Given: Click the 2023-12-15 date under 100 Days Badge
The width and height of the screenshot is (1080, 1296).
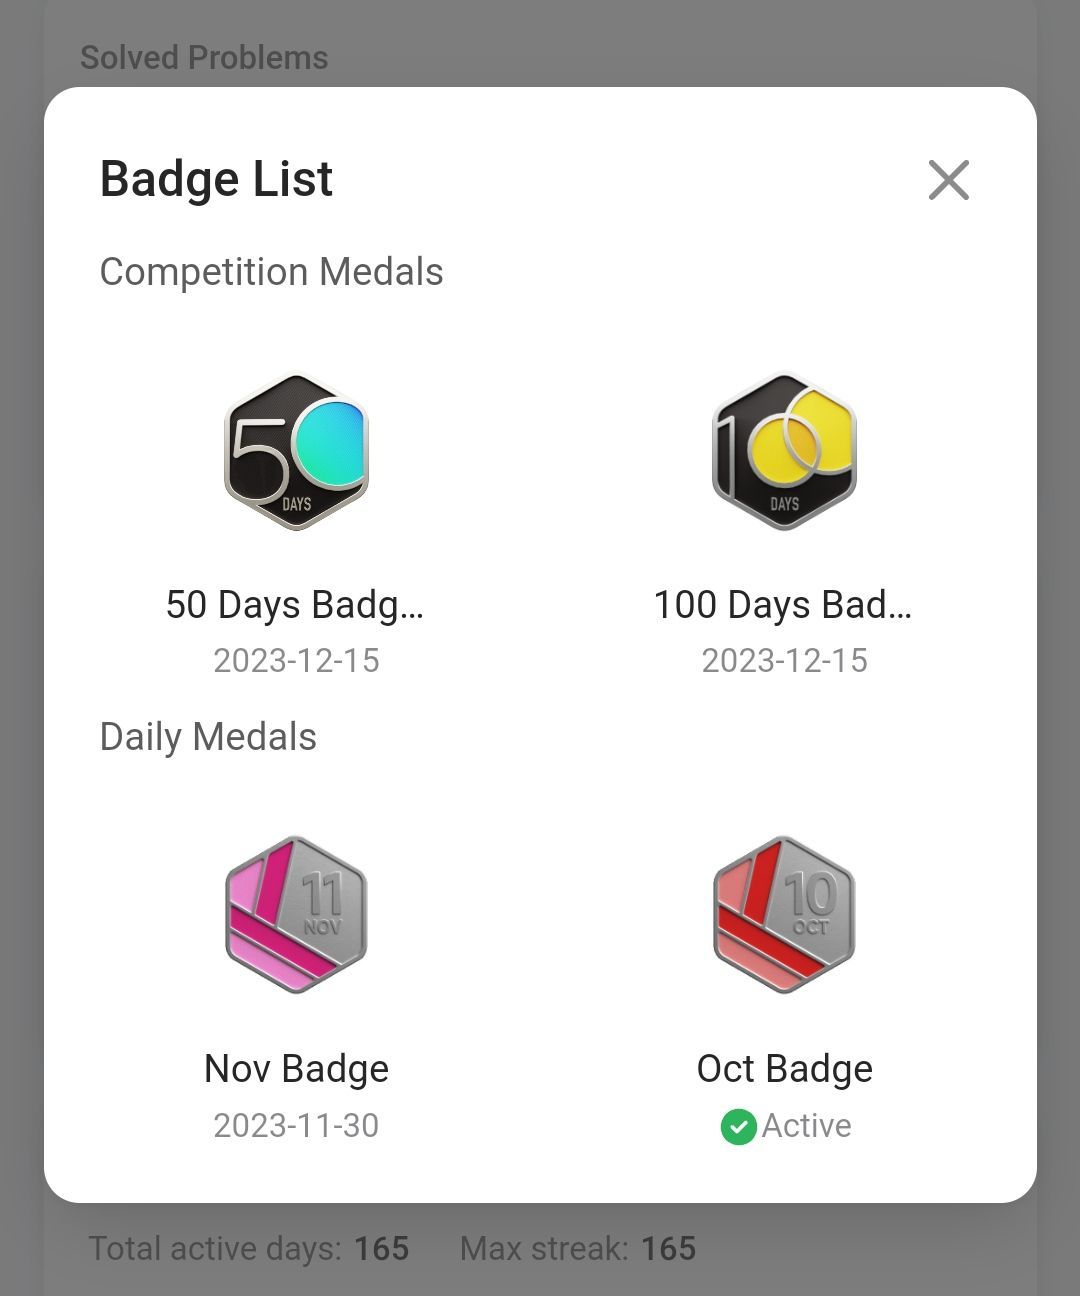Looking at the screenshot, I should (x=784, y=661).
